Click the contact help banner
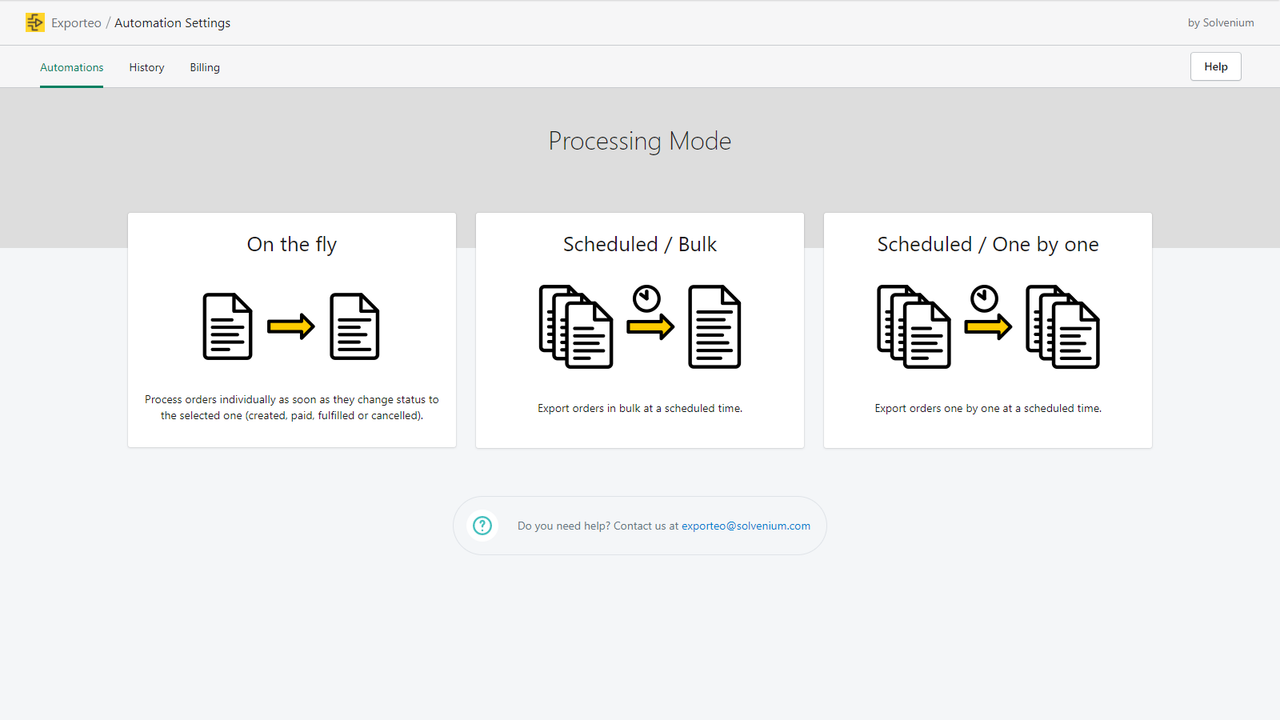Viewport: 1280px width, 720px height. (639, 525)
